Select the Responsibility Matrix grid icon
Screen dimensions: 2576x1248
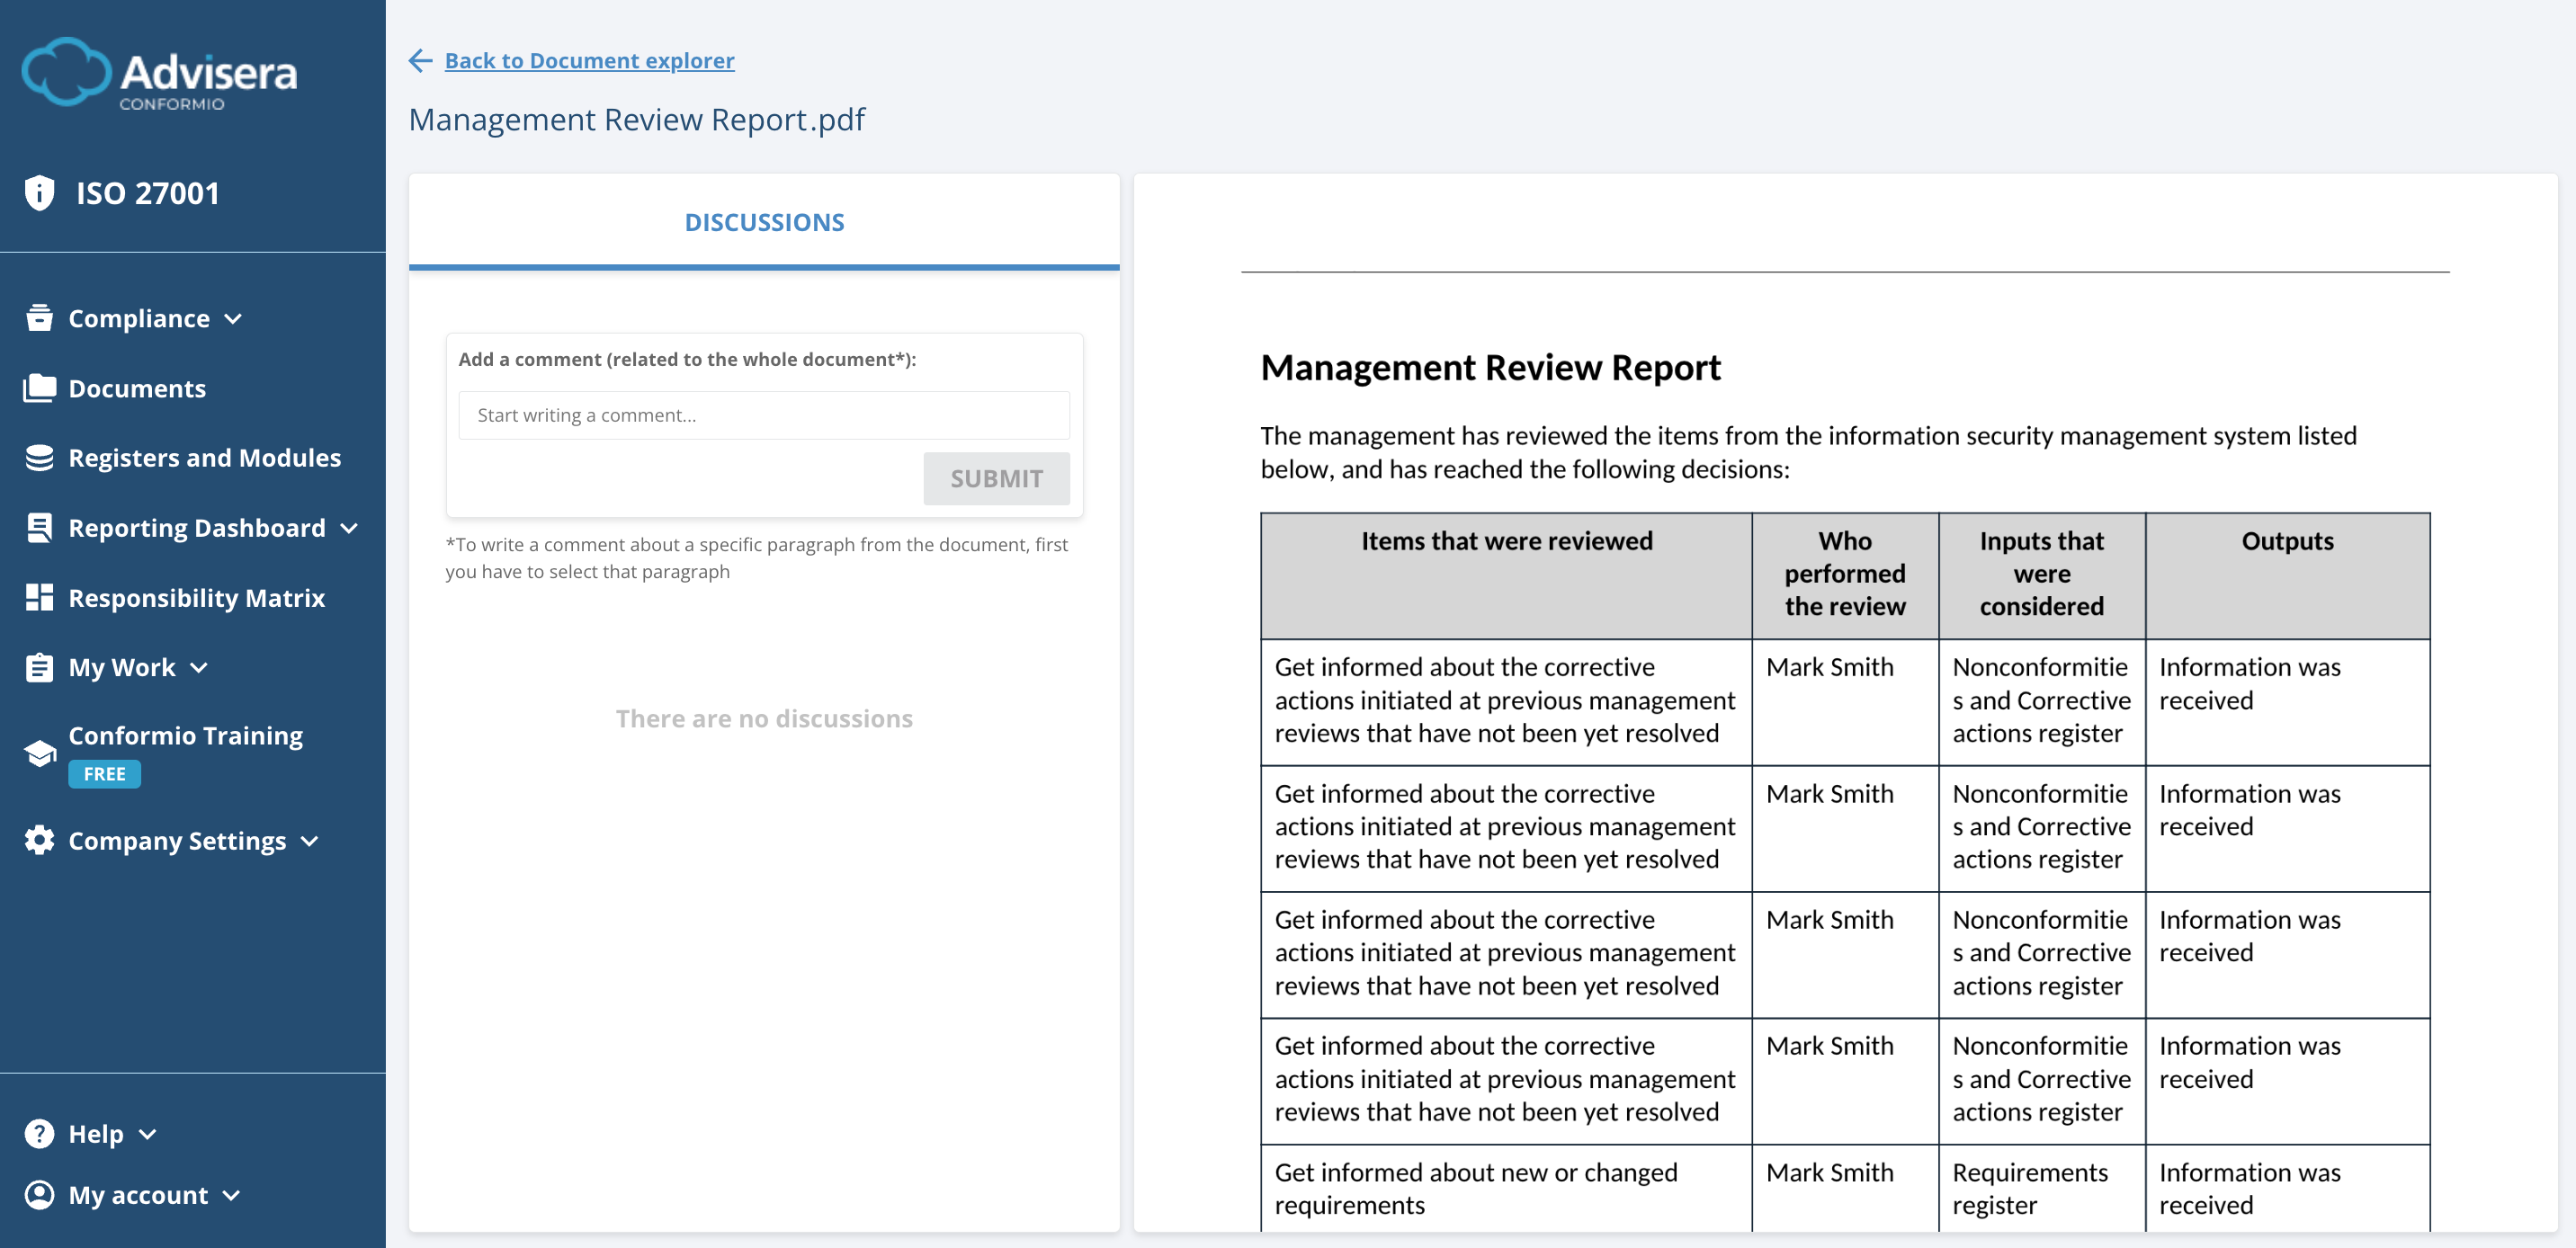(39, 597)
